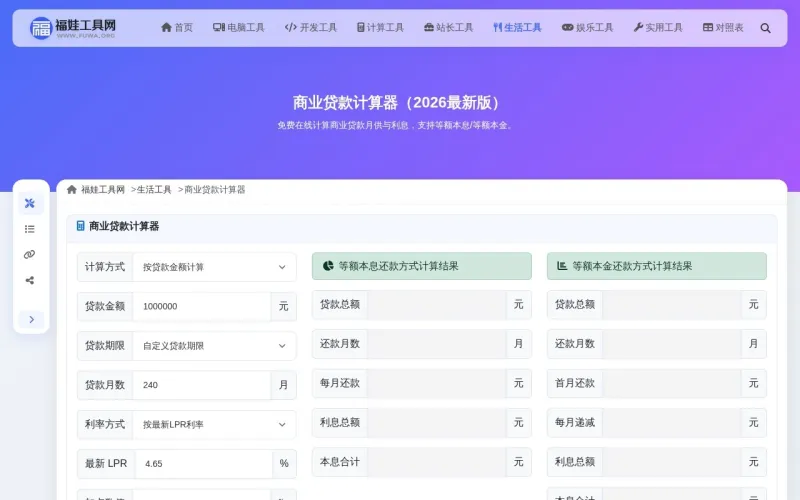Screen dimensions: 800x500
Task: Open 娱乐工具 menu
Action: point(587,28)
